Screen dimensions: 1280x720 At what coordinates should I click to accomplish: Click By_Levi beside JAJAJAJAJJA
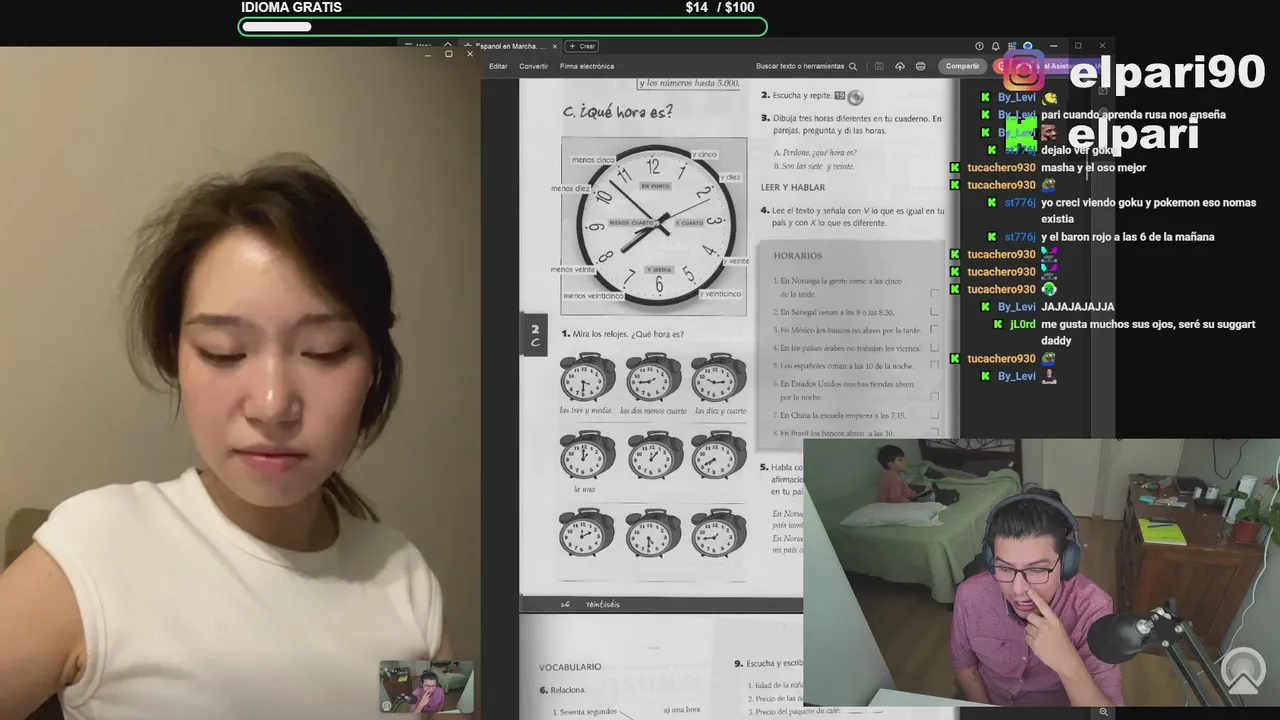click(1017, 307)
